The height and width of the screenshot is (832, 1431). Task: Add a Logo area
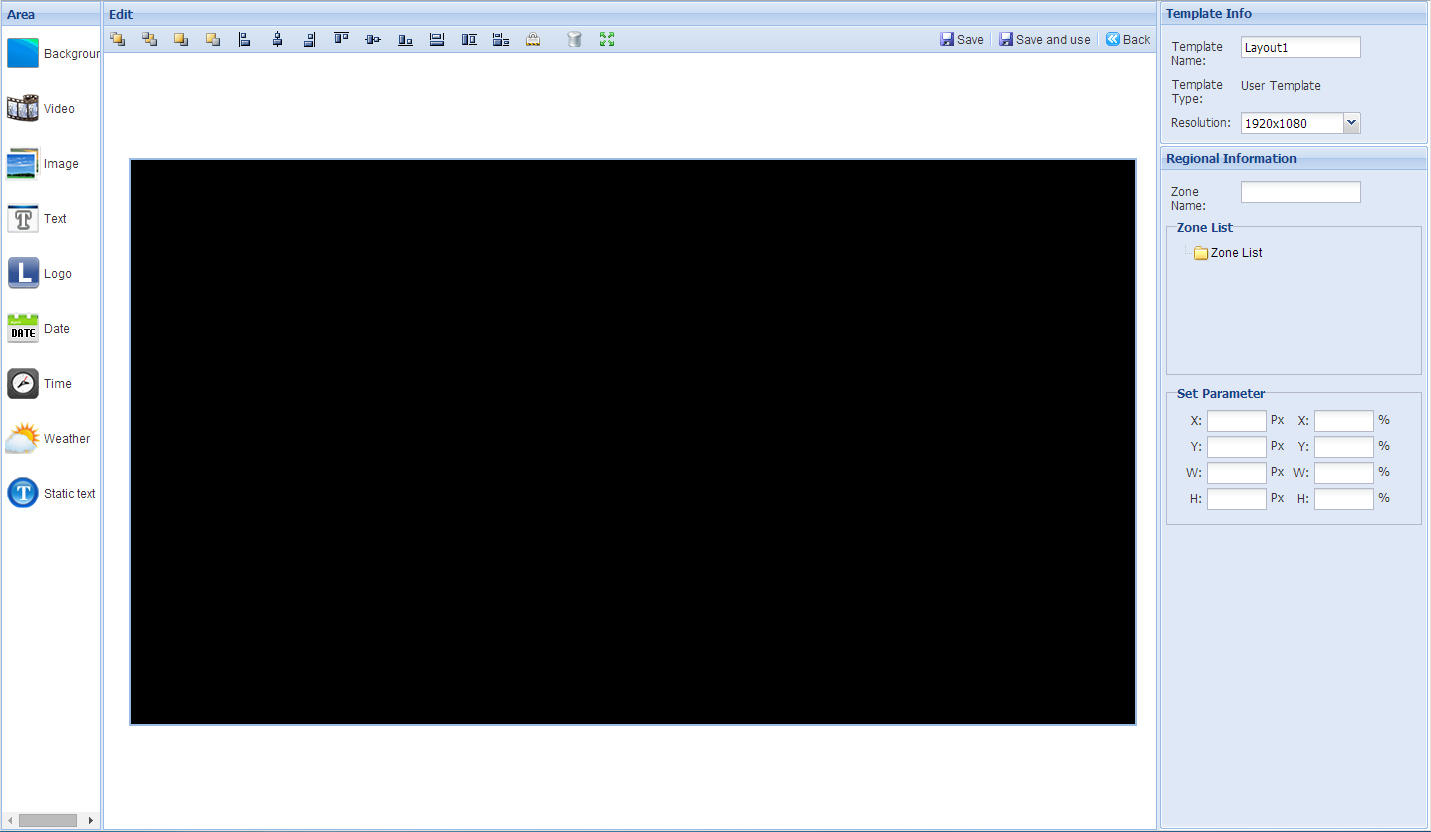(40, 274)
